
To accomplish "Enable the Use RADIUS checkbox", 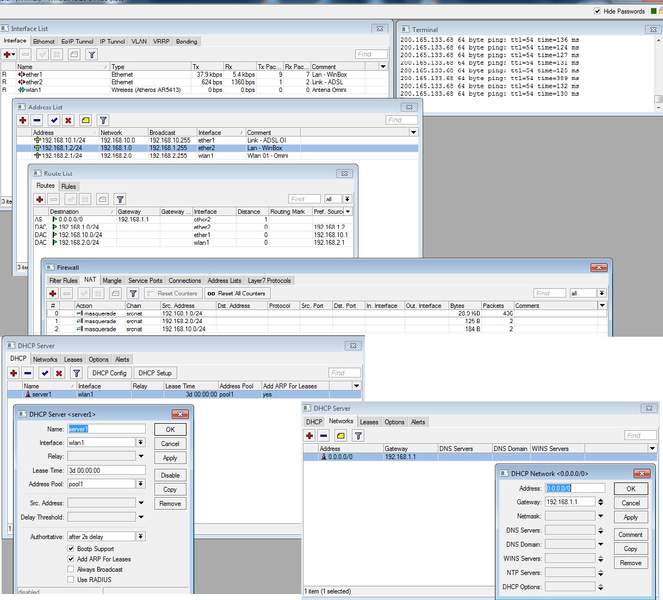I will point(71,580).
